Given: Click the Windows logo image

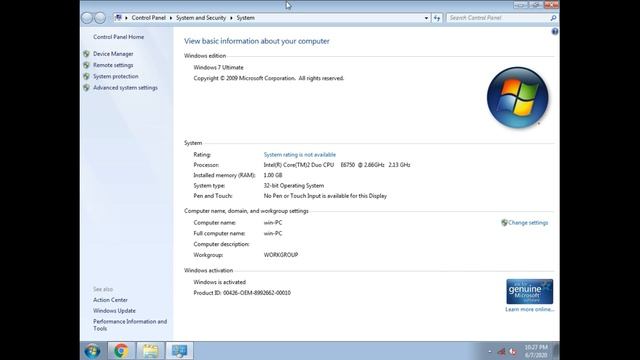Looking at the screenshot, I should 517,98.
